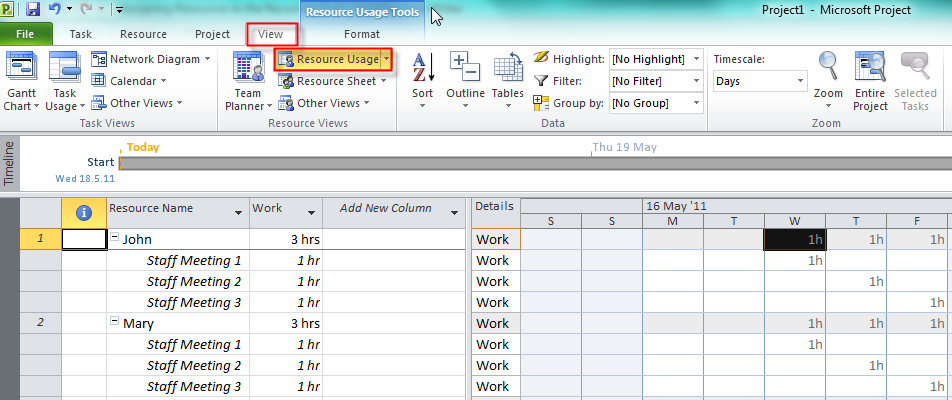This screenshot has width=952, height=400.
Task: Switch to the Resource ribbon tab
Action: click(143, 34)
